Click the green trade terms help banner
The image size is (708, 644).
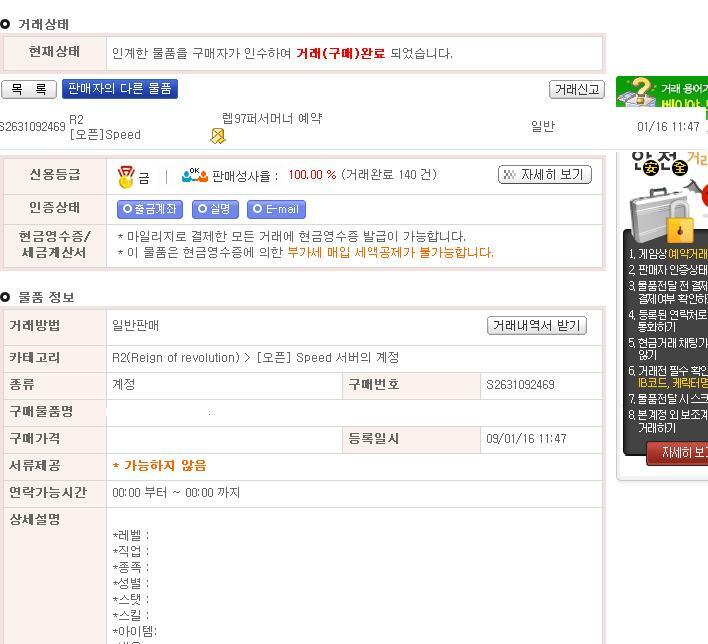coord(661,91)
